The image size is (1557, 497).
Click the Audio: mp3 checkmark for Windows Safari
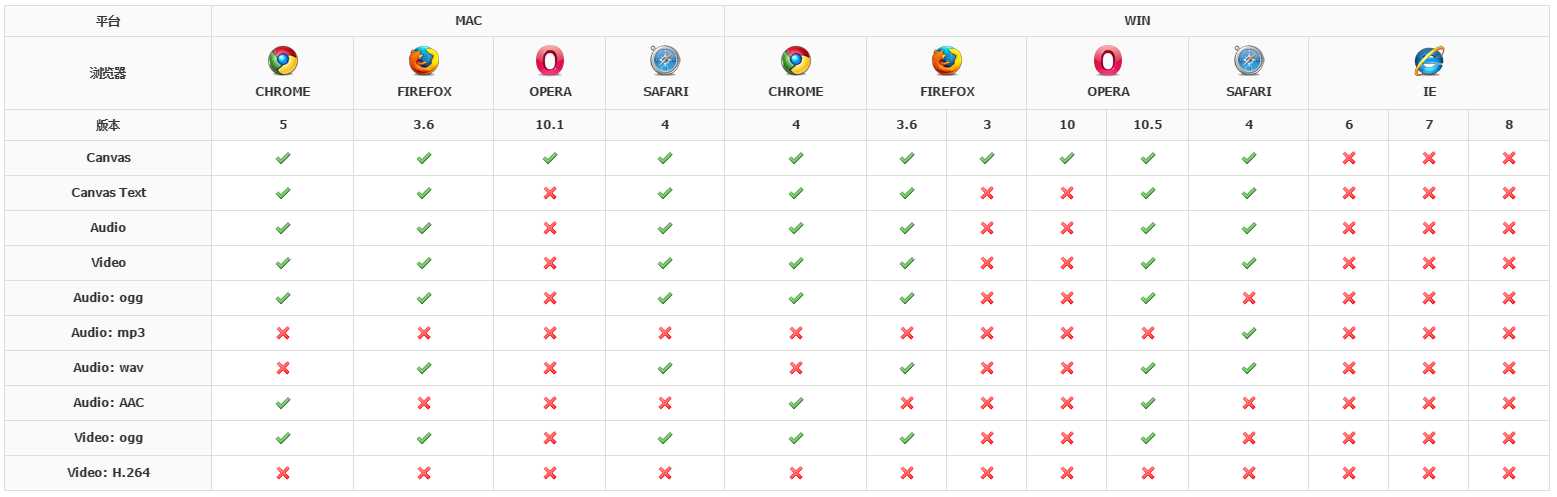(x=1248, y=333)
